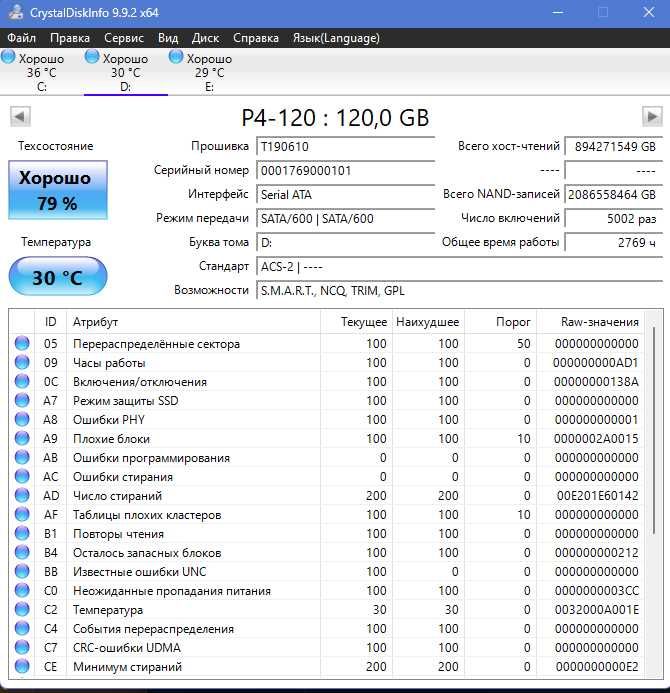Click the 30 °C temperature button
Viewport: 670px width, 693px height.
coord(57,277)
